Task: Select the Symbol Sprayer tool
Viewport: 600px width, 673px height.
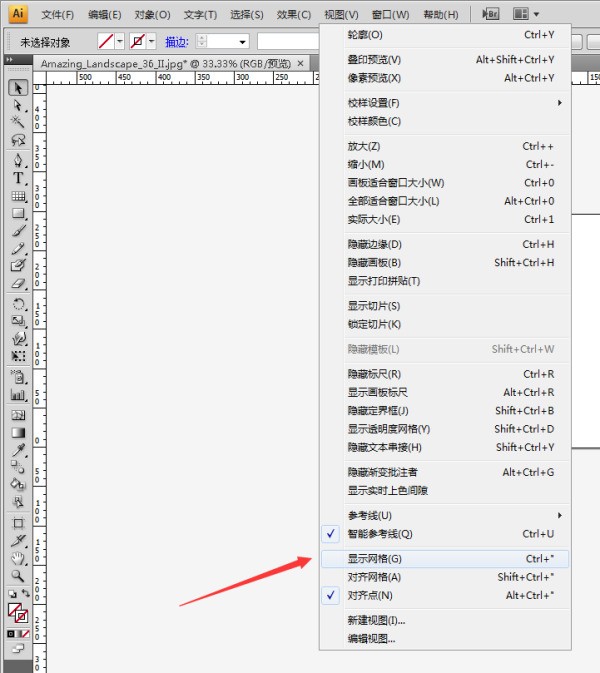Action: [x=18, y=377]
